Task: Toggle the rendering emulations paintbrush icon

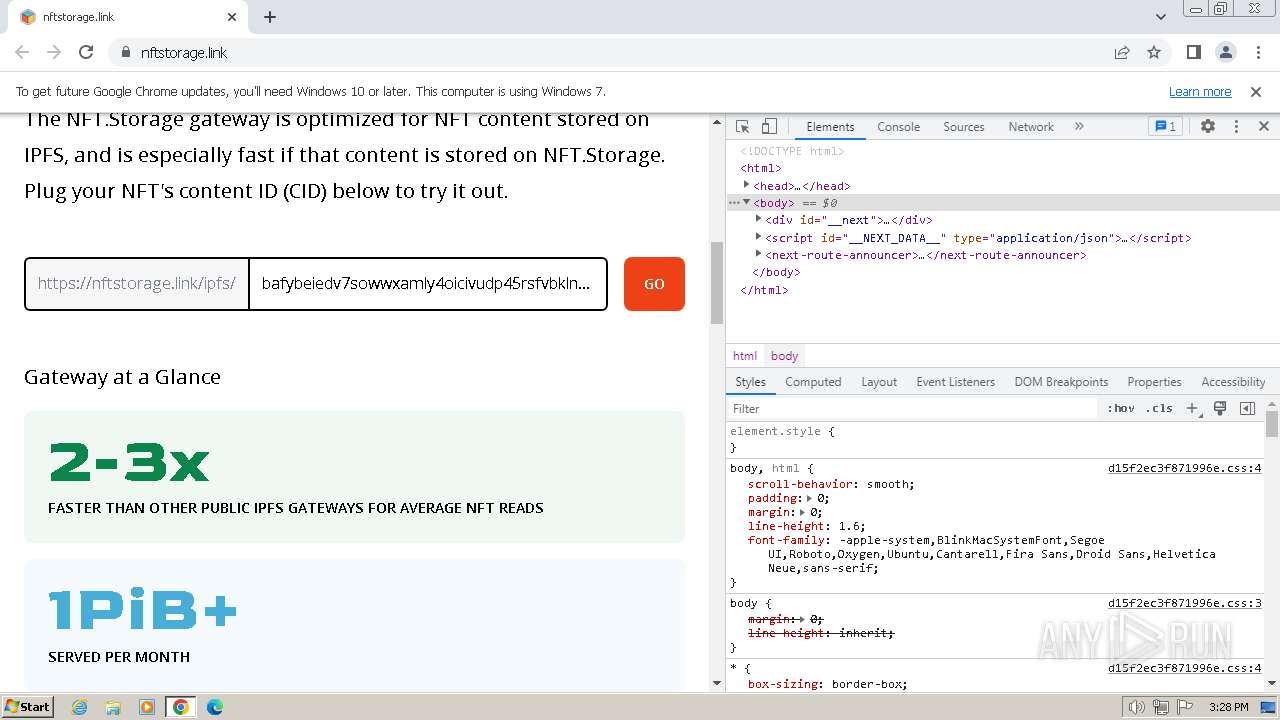Action: [x=1220, y=408]
